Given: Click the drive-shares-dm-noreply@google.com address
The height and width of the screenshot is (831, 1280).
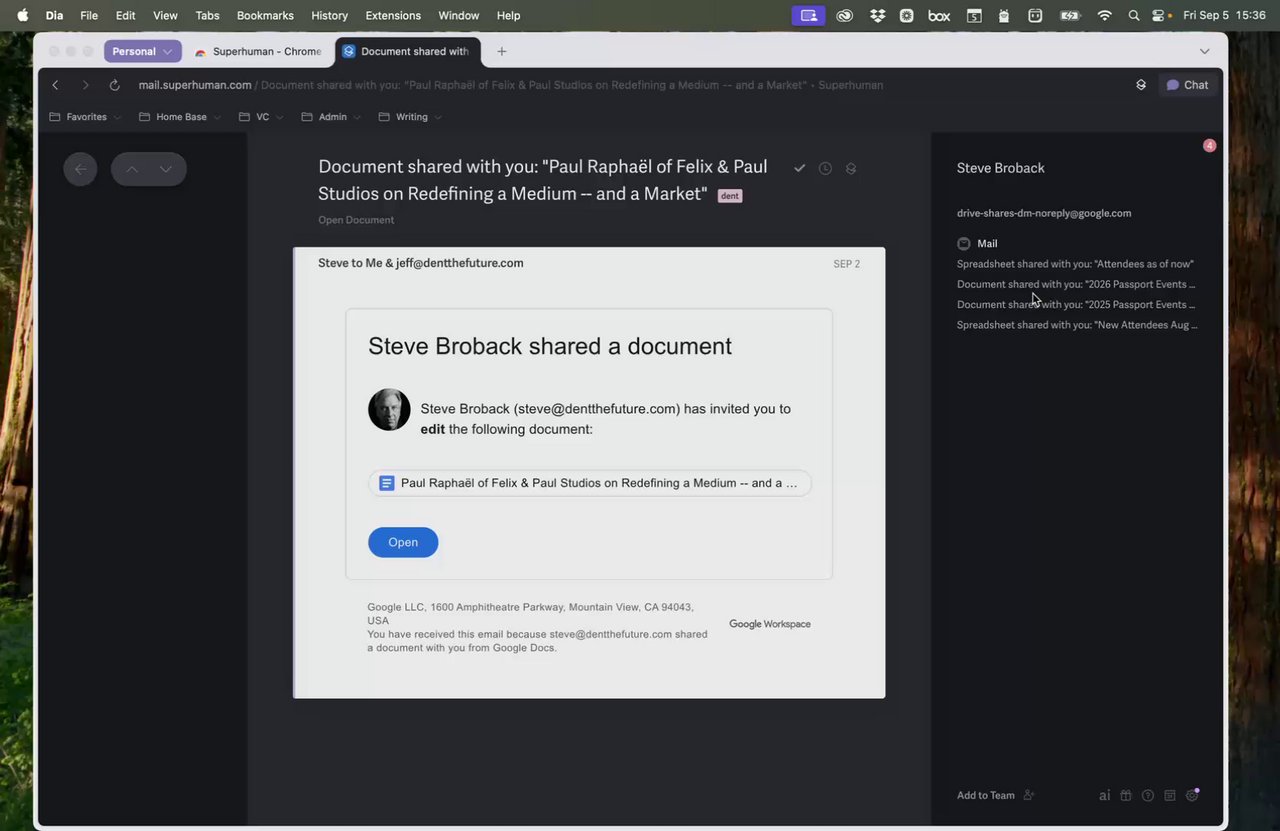Looking at the screenshot, I should click(x=1044, y=213).
